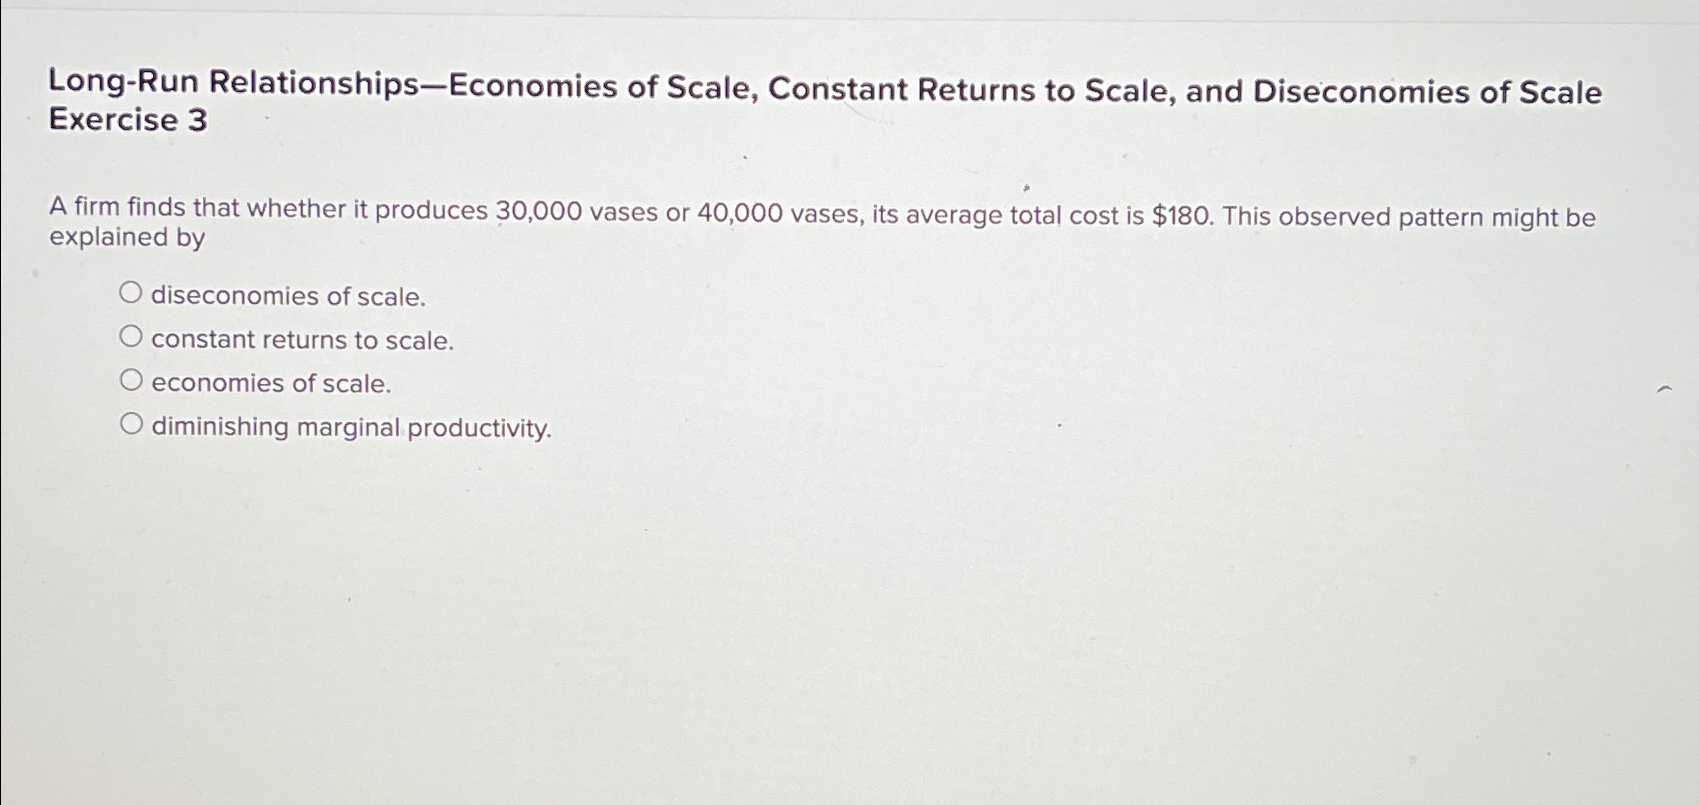Click the economies of scale answer label
This screenshot has height=805, width=1699.
click(x=270, y=382)
